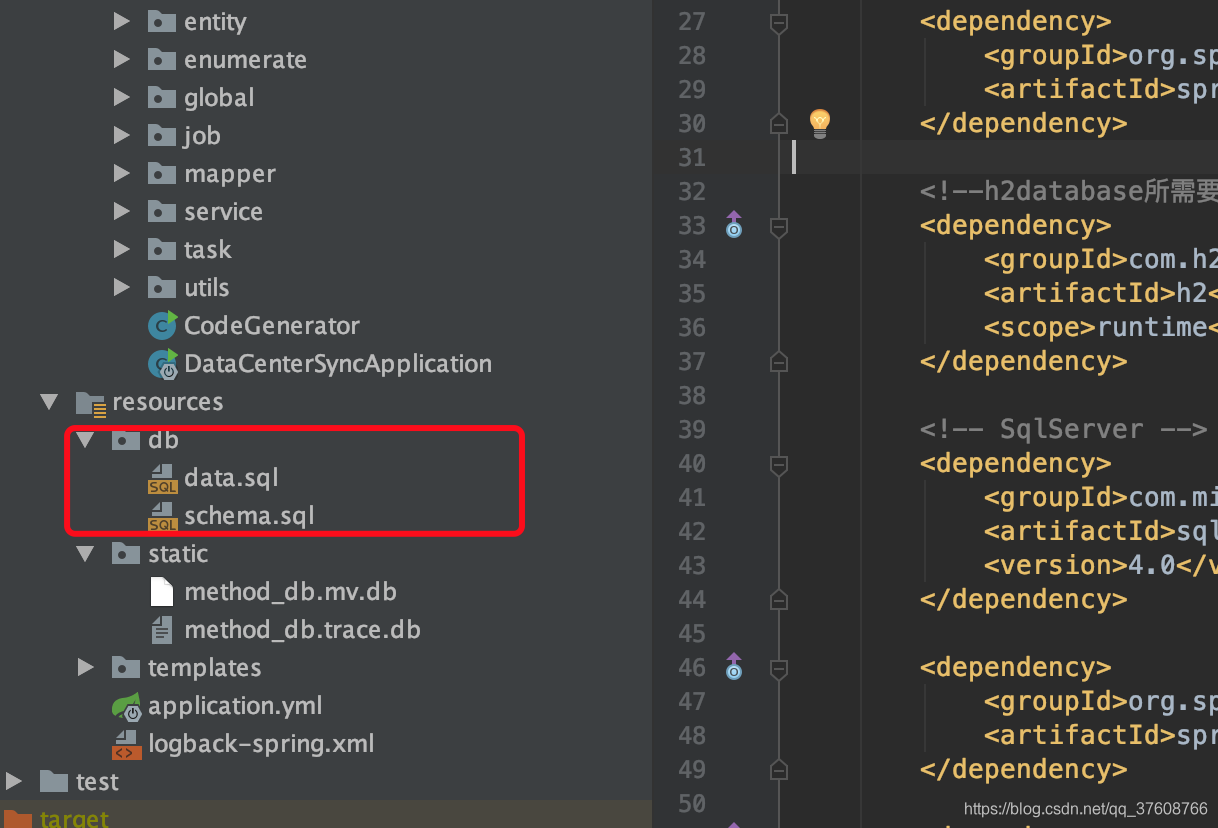Click the CodeGenerator class icon
Viewport: 1218px width, 828px height.
click(162, 325)
